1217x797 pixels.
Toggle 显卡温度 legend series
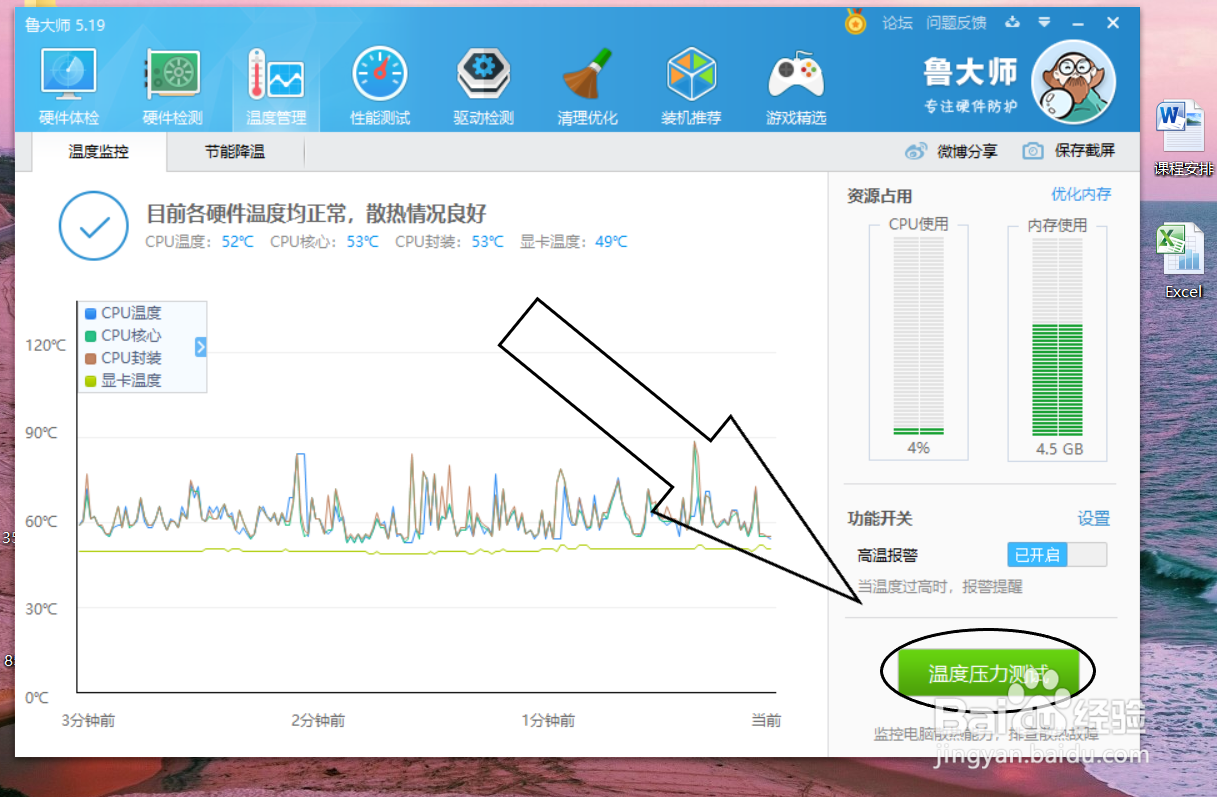pos(123,380)
